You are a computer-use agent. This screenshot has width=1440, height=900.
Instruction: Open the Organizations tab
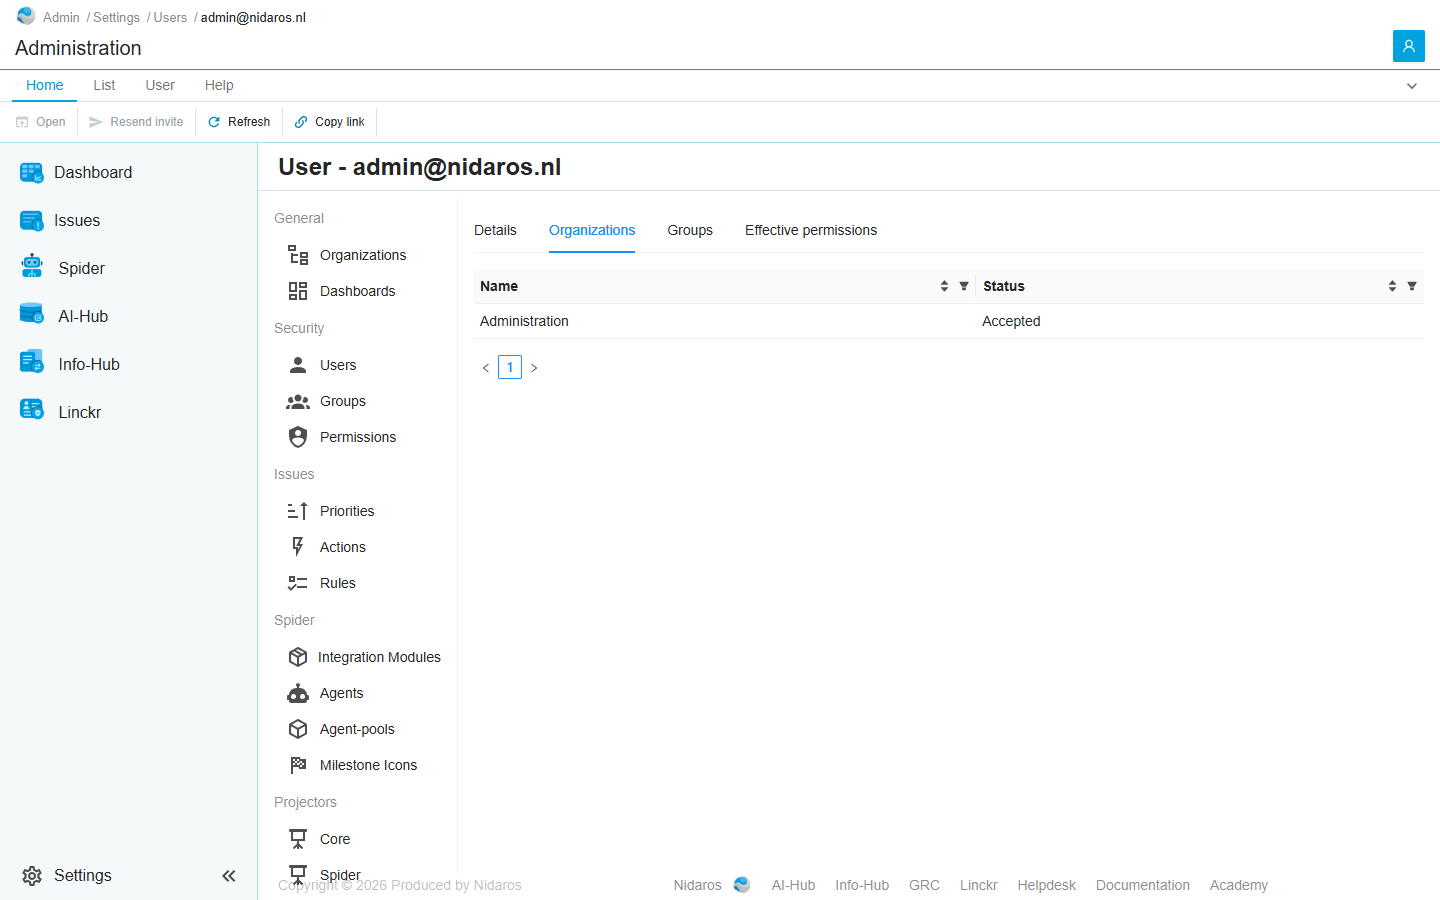click(x=592, y=230)
